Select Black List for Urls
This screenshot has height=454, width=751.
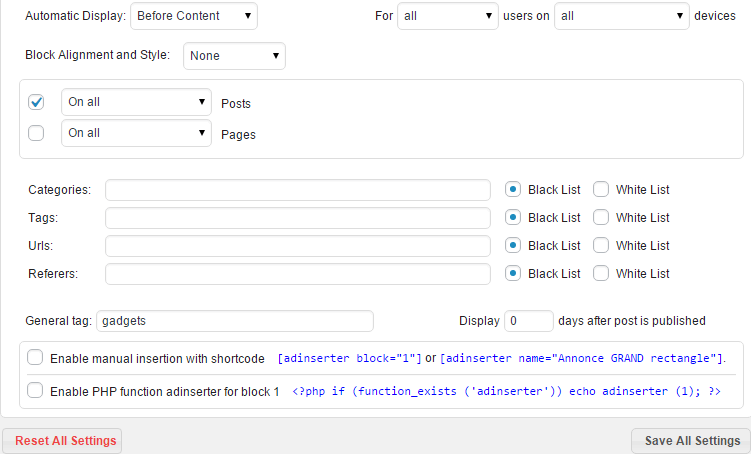(x=513, y=246)
